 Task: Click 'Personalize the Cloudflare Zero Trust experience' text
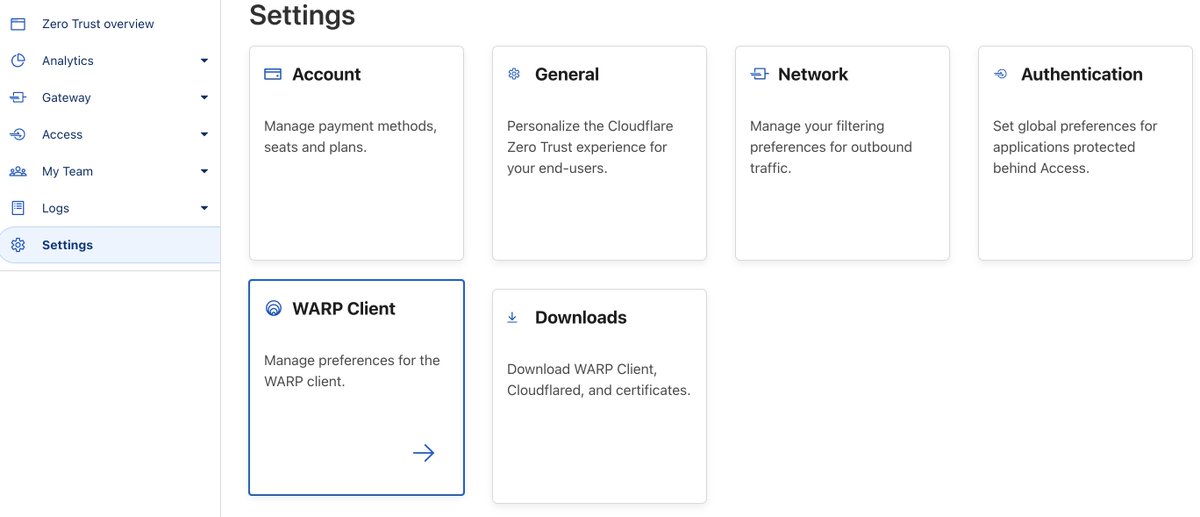click(590, 147)
